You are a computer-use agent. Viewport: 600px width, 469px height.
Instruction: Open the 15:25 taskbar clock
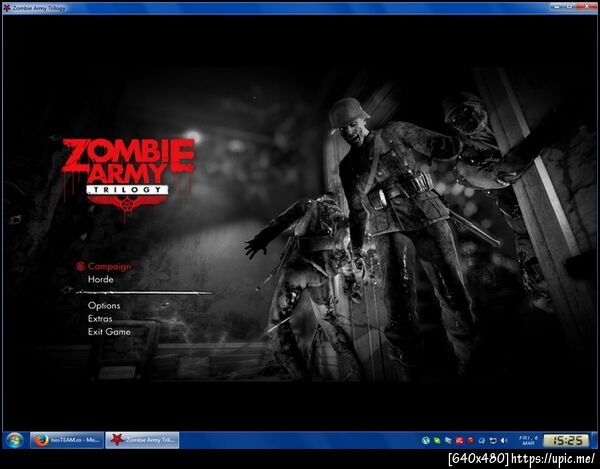pyautogui.click(x=566, y=441)
